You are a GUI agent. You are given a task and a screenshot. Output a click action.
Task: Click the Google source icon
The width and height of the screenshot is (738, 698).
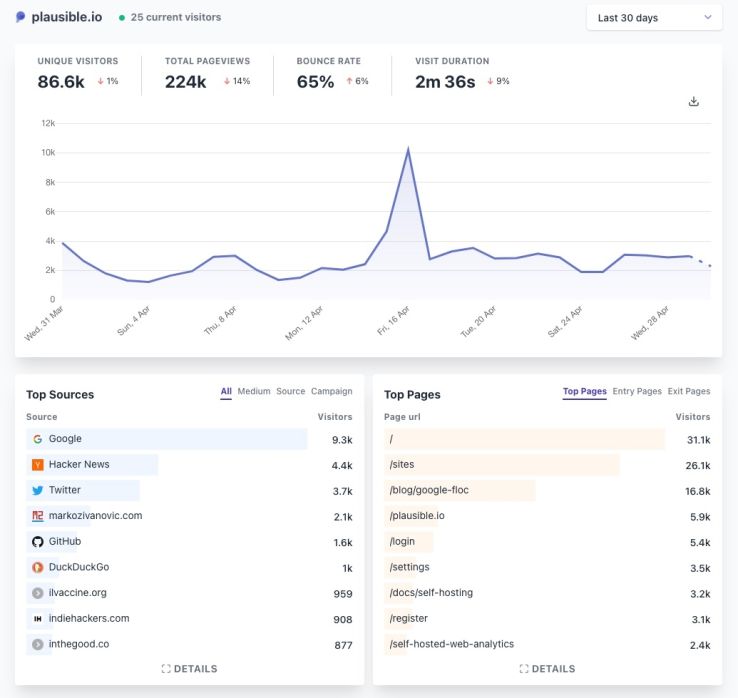(37, 439)
